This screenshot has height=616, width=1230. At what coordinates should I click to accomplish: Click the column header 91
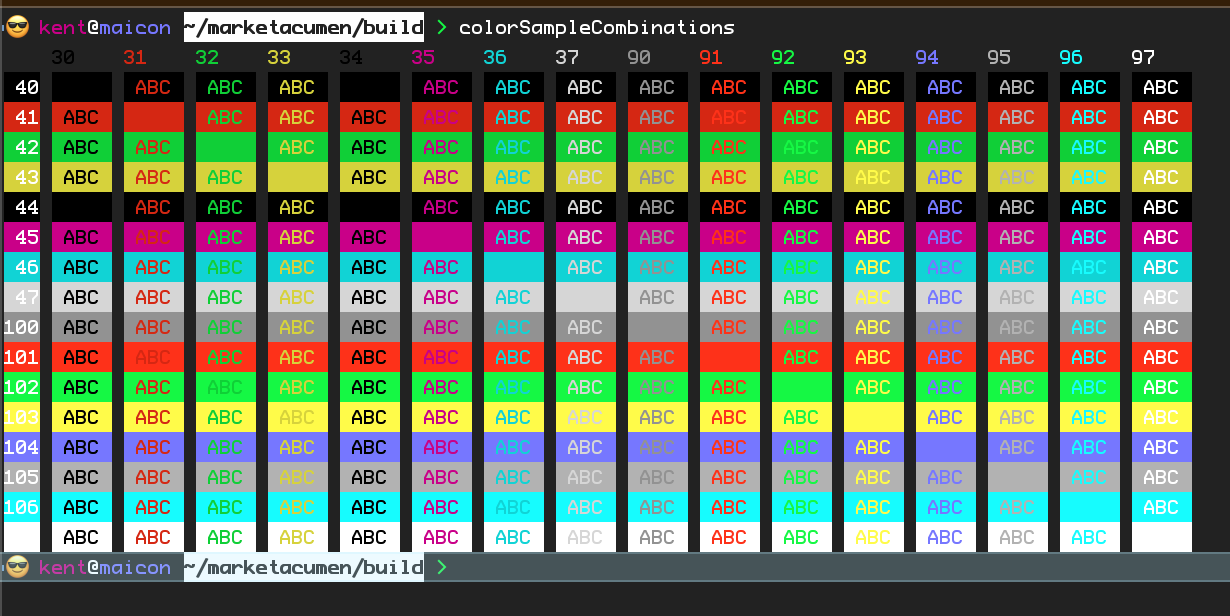pyautogui.click(x=711, y=57)
